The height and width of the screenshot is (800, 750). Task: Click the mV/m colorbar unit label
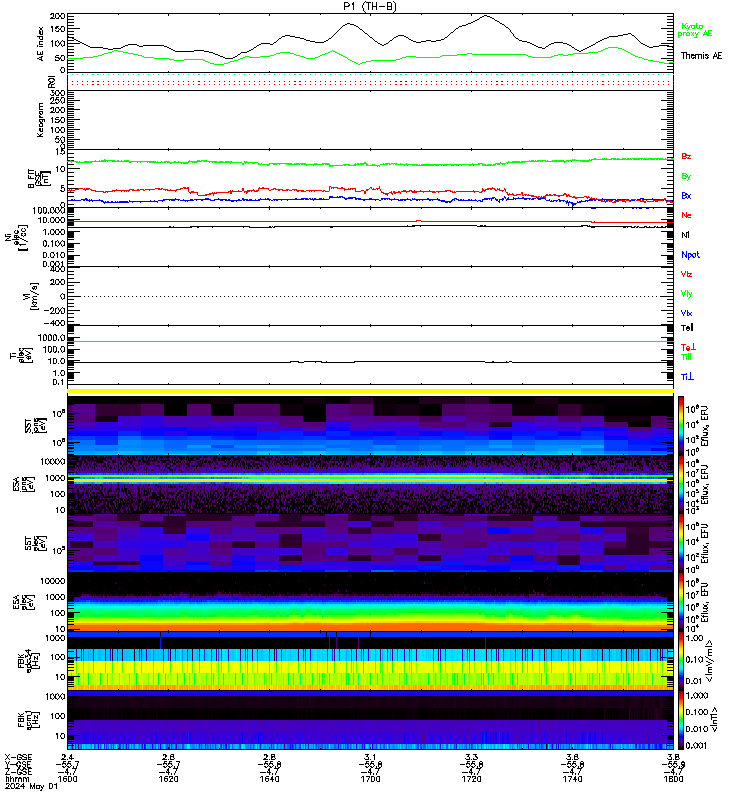click(x=709, y=662)
